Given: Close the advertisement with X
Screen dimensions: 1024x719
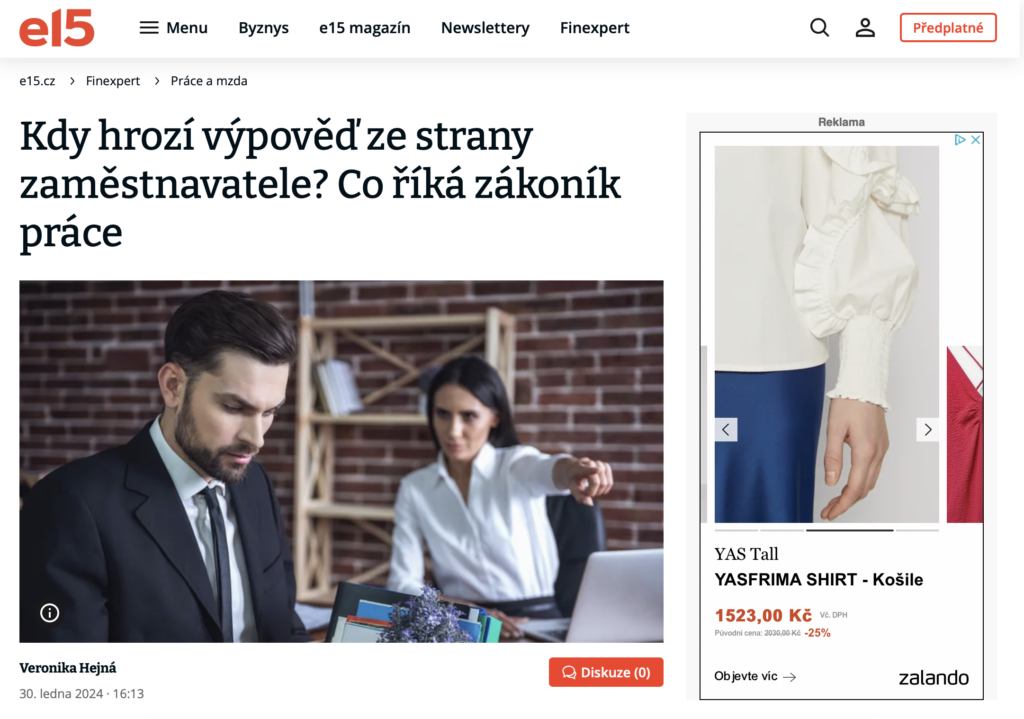Looking at the screenshot, I should click(x=976, y=140).
